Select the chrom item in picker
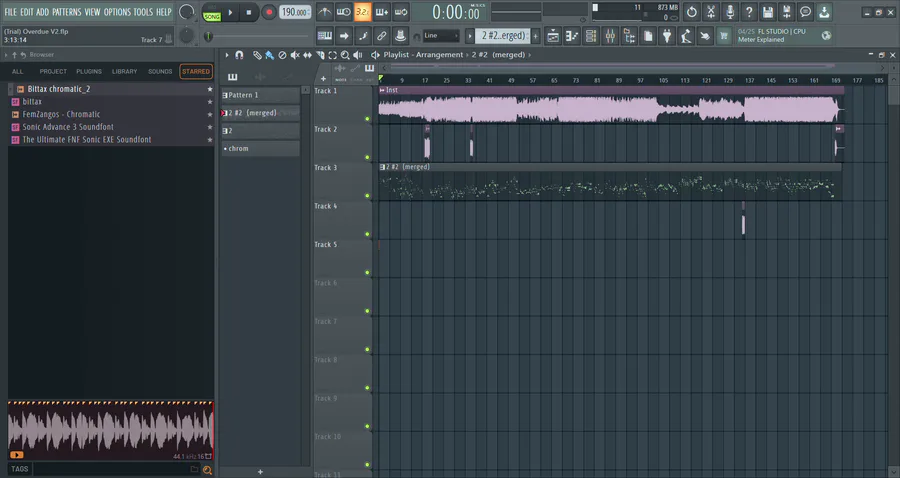The width and height of the screenshot is (900, 478). point(261,149)
